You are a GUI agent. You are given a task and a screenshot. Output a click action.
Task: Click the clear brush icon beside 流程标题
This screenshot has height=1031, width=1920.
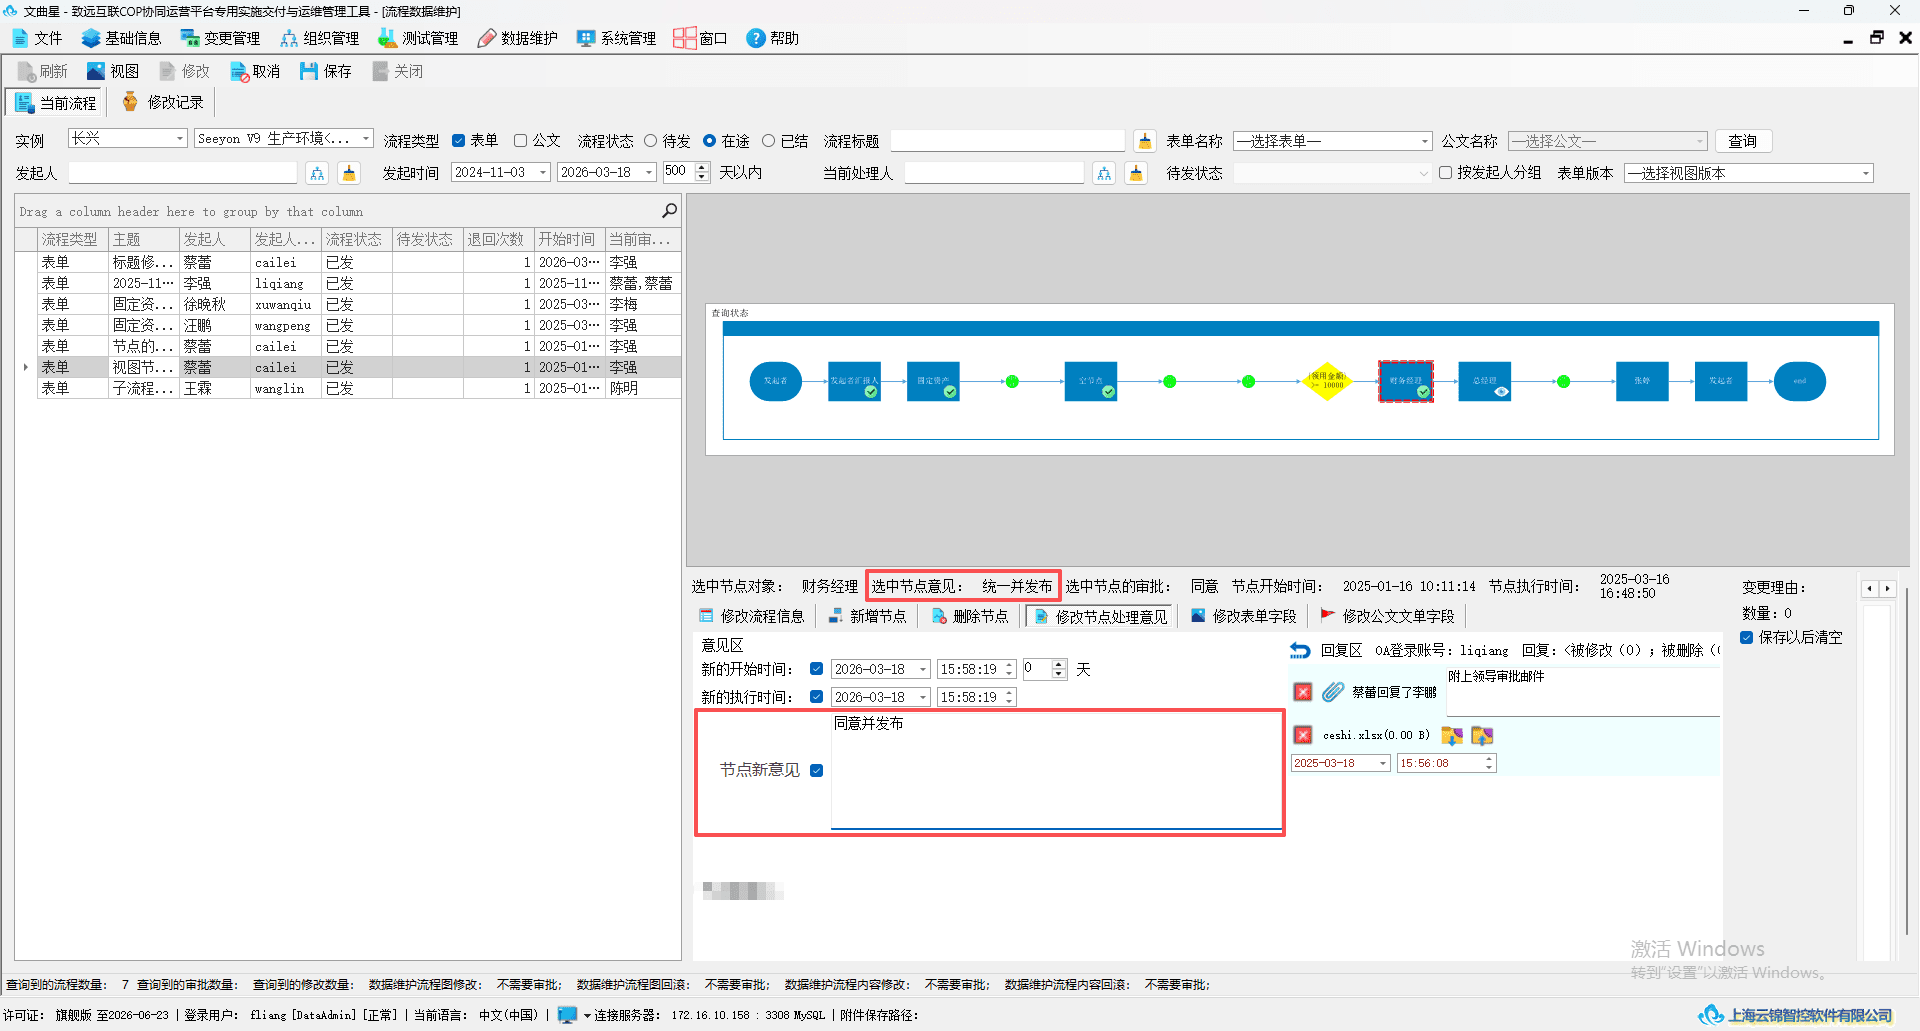point(1145,142)
